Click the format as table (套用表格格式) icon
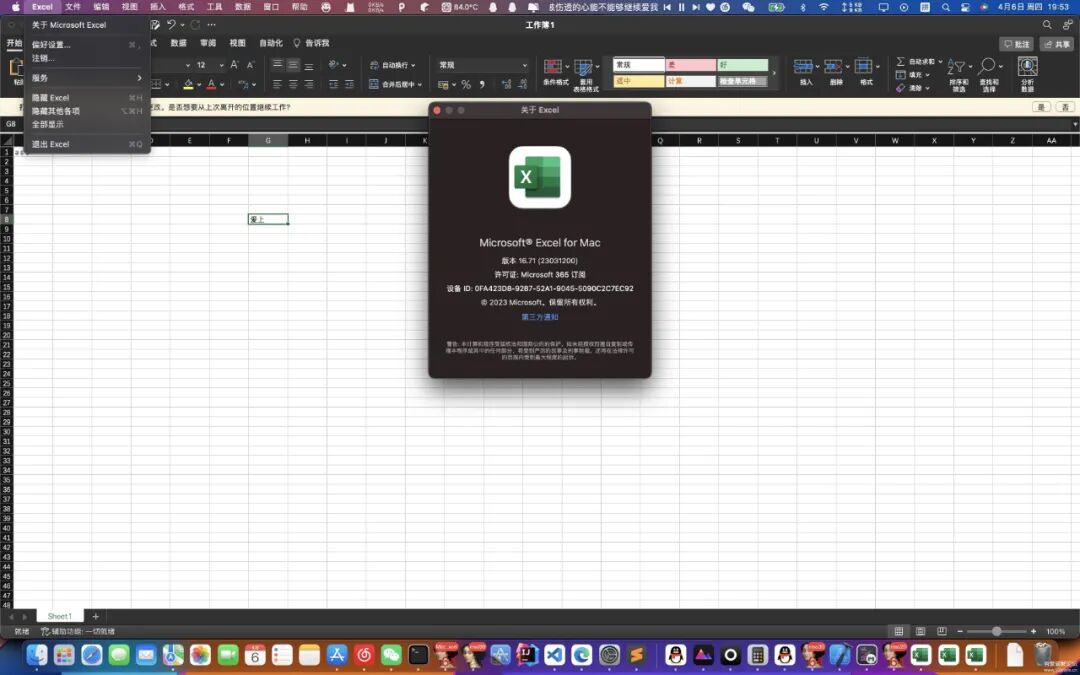Image resolution: width=1080 pixels, height=675 pixels. click(x=583, y=67)
